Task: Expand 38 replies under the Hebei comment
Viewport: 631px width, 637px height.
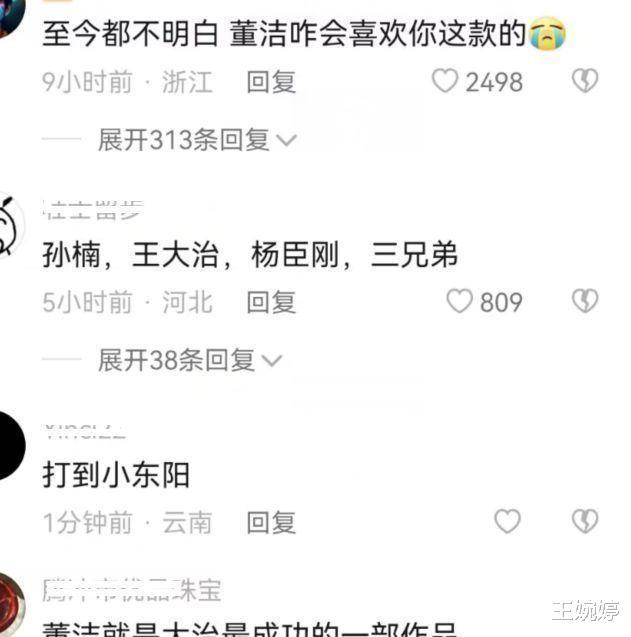Action: [190, 360]
